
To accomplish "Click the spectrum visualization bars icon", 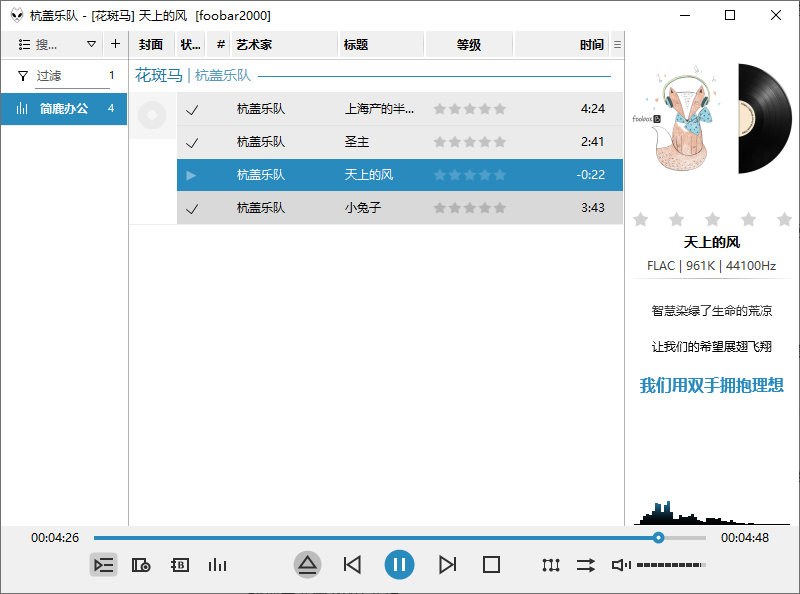I will point(217,565).
